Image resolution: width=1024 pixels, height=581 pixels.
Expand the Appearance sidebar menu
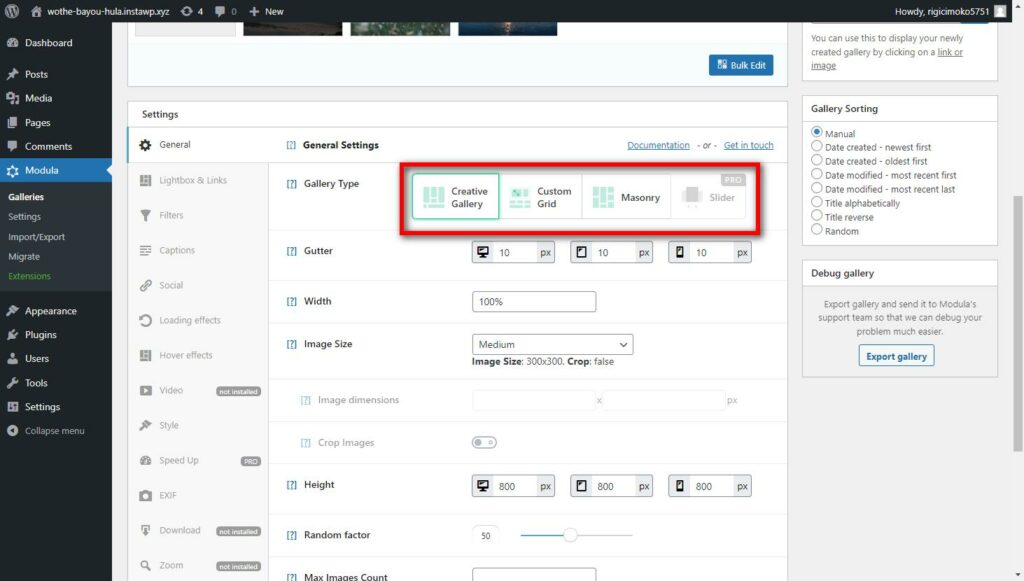click(x=50, y=311)
